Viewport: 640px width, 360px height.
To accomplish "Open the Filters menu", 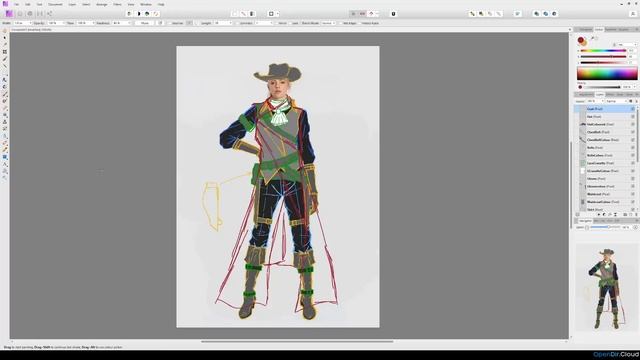I will pyautogui.click(x=117, y=4).
